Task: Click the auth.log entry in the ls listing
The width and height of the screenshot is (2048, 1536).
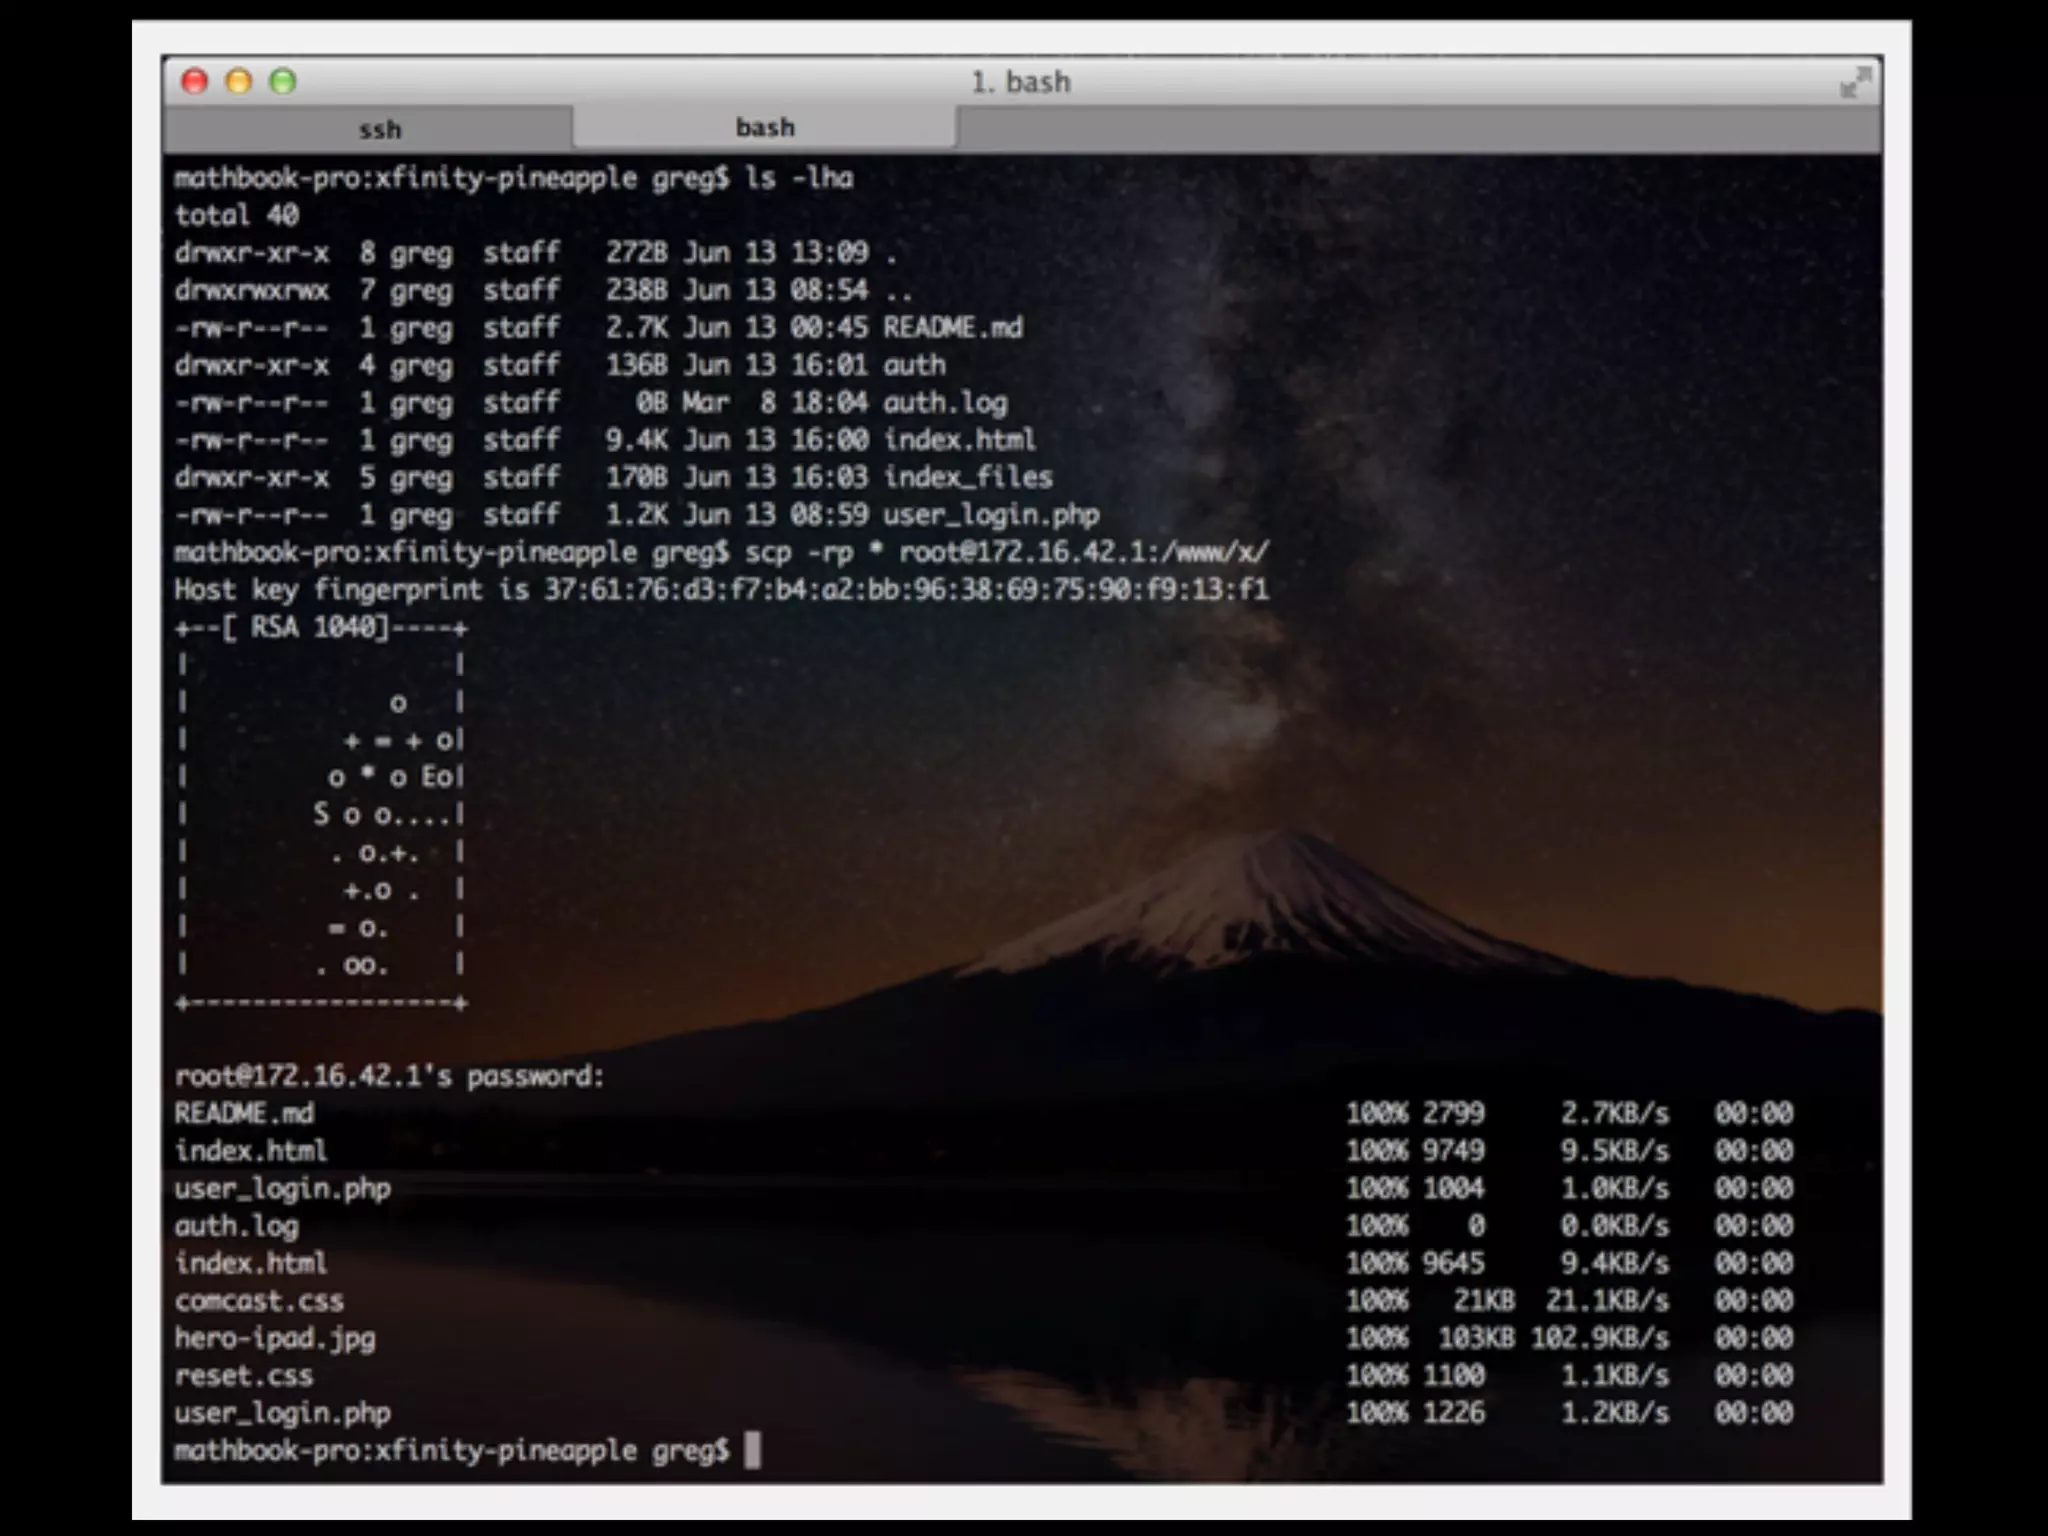Action: point(944,403)
